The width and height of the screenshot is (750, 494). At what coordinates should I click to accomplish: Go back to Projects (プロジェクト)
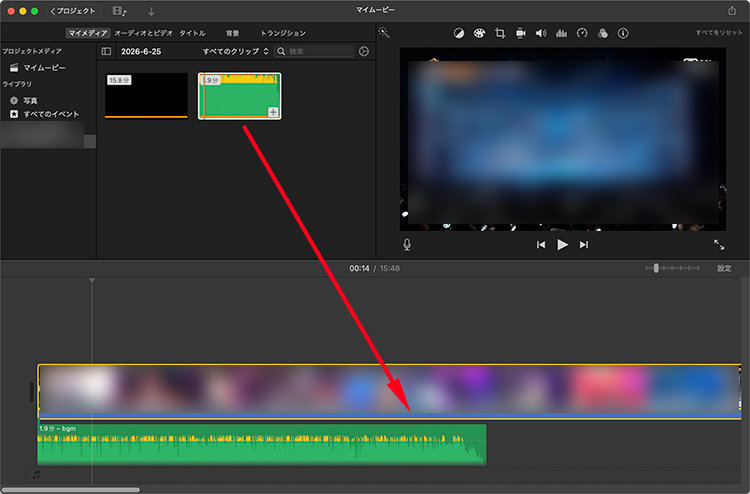point(73,11)
